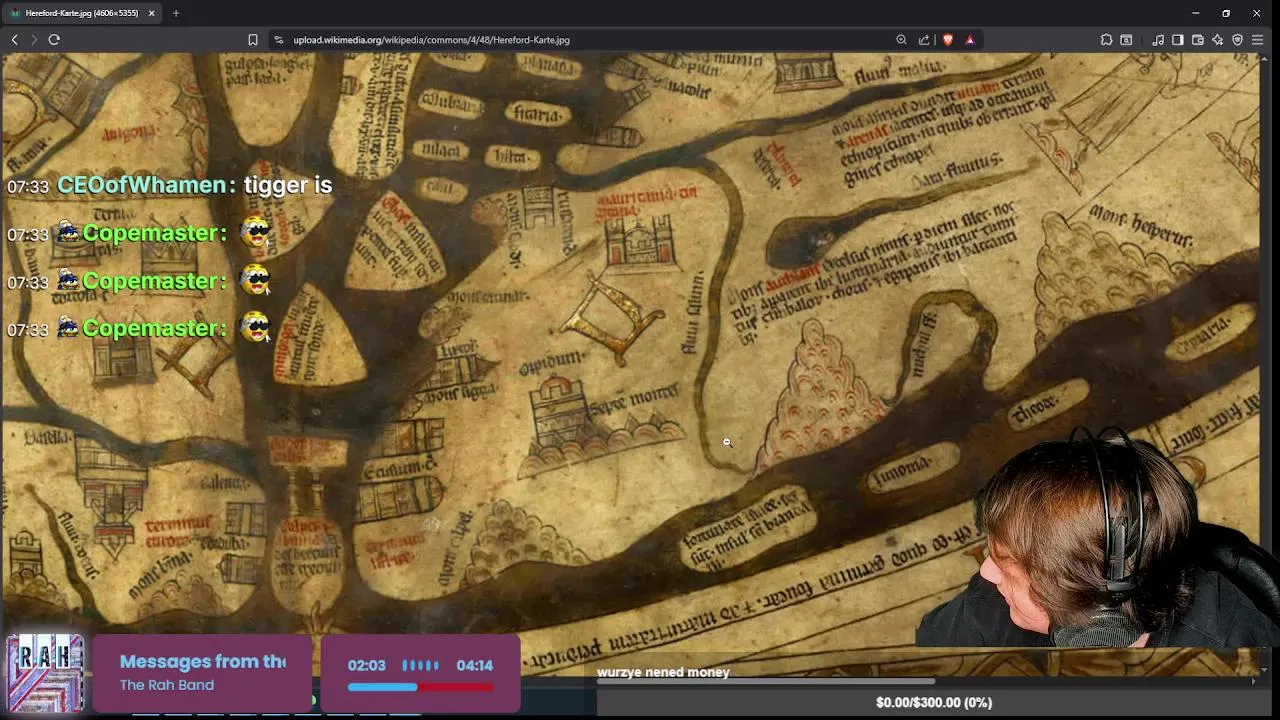Image resolution: width=1280 pixels, height=720 pixels.
Task: Open Brave Rewards triangle icon
Action: (970, 40)
